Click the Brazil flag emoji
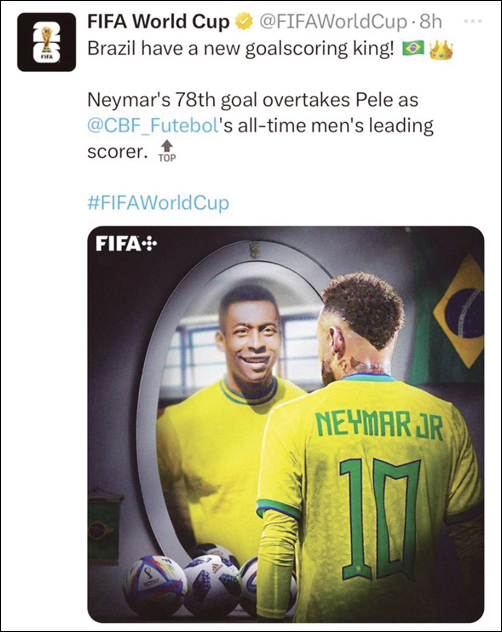The image size is (502, 632). [413, 49]
